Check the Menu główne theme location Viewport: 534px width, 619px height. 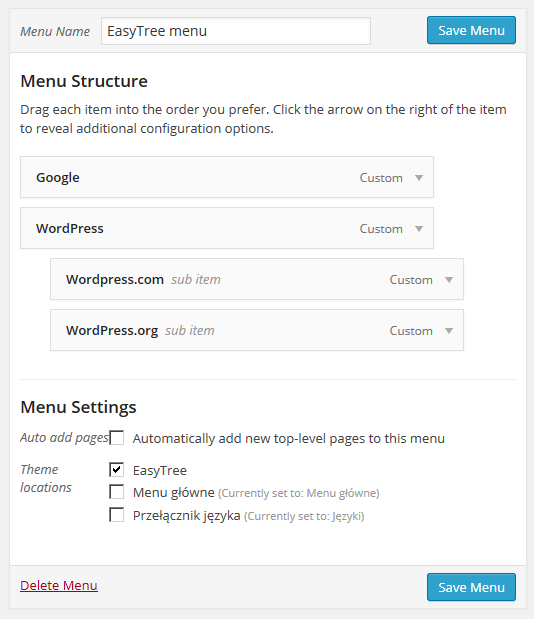(x=116, y=492)
